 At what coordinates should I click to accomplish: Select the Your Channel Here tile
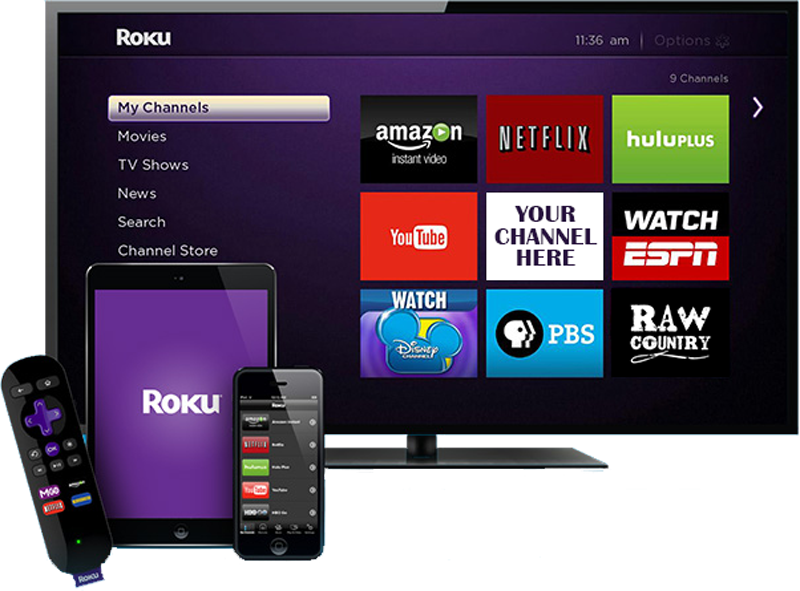tap(545, 236)
